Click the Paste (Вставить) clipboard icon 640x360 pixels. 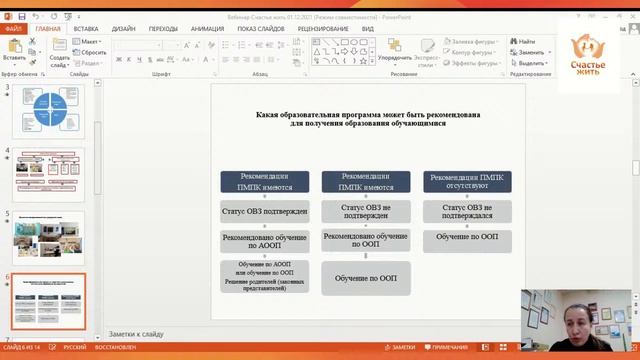[x=15, y=47]
